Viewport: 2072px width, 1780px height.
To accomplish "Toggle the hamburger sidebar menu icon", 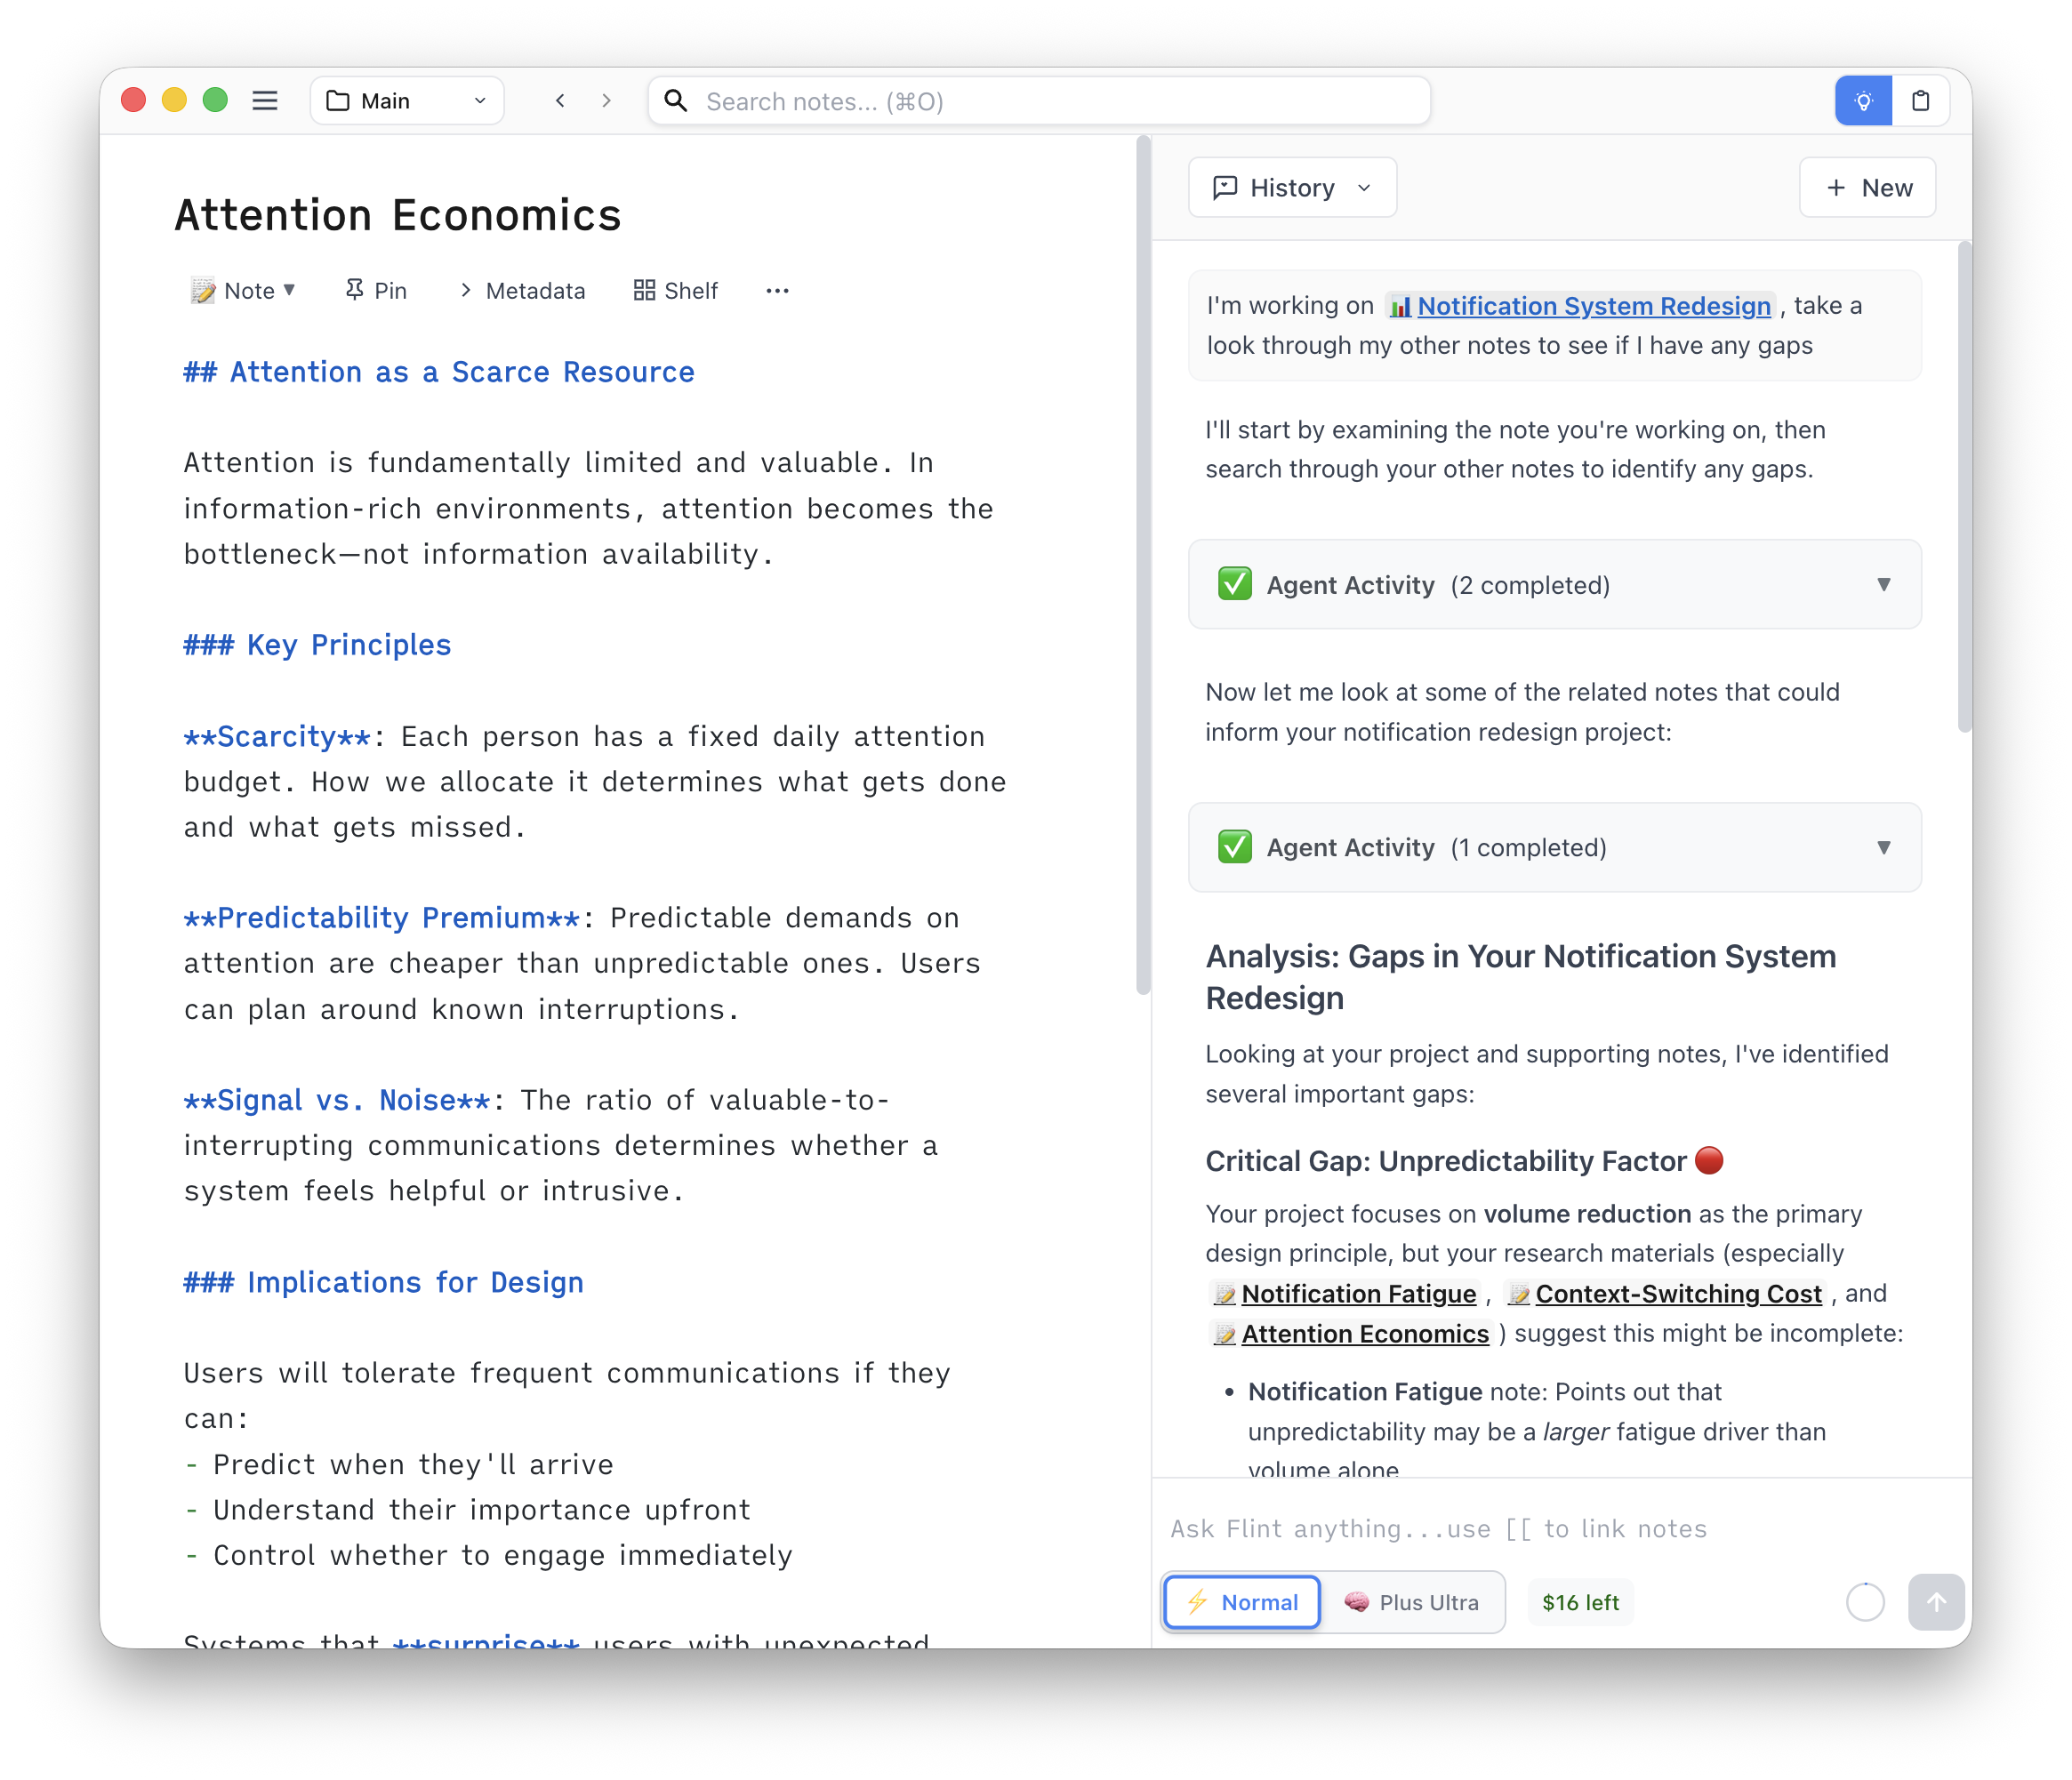I will coord(264,101).
